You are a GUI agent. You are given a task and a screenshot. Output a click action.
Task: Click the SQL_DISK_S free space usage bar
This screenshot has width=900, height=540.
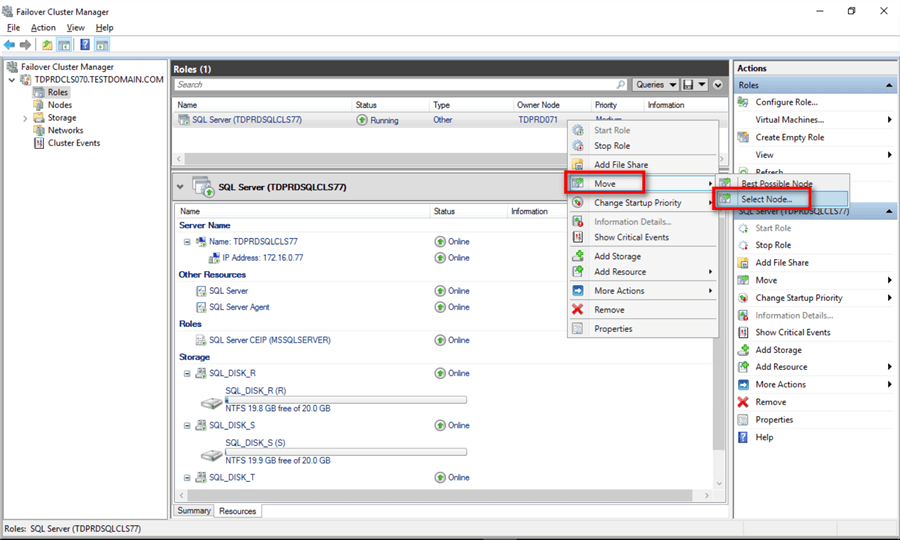[345, 451]
